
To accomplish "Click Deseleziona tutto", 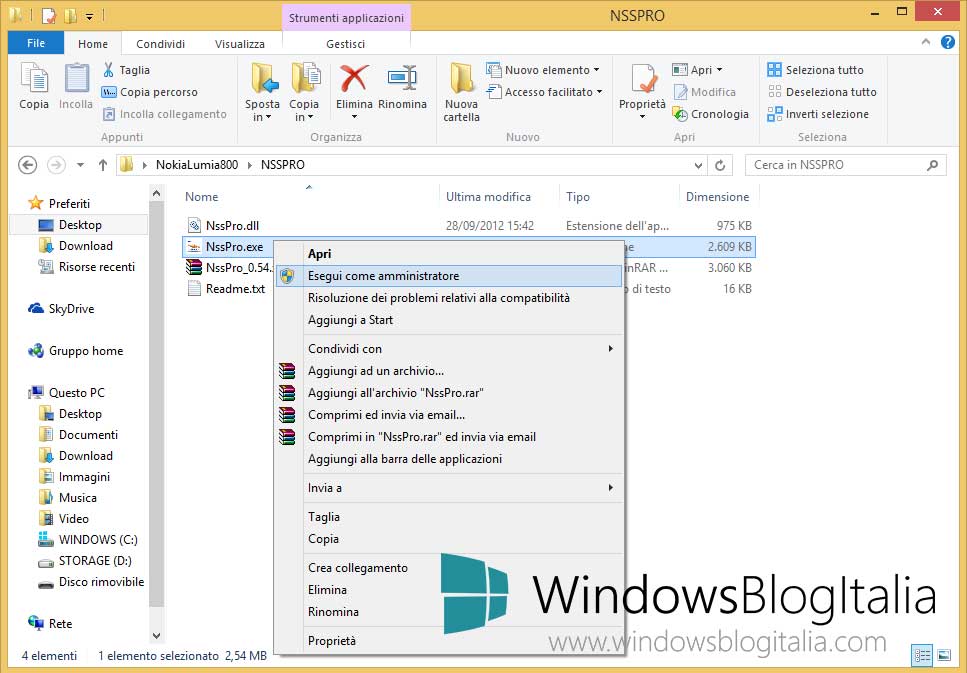I will click(x=822, y=92).
